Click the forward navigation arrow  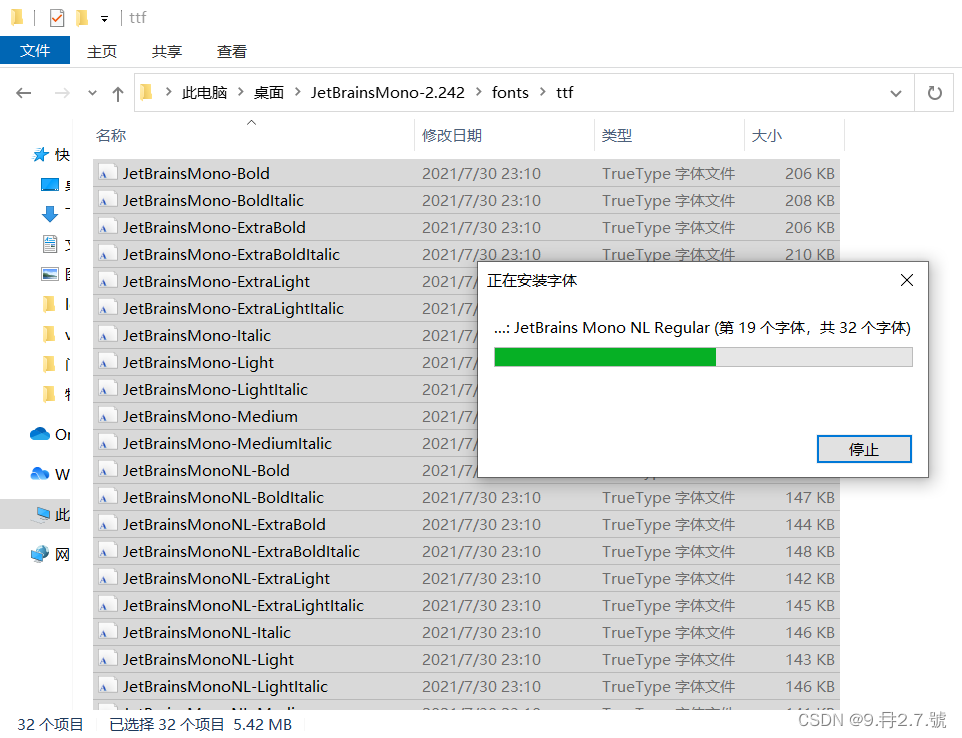click(62, 93)
